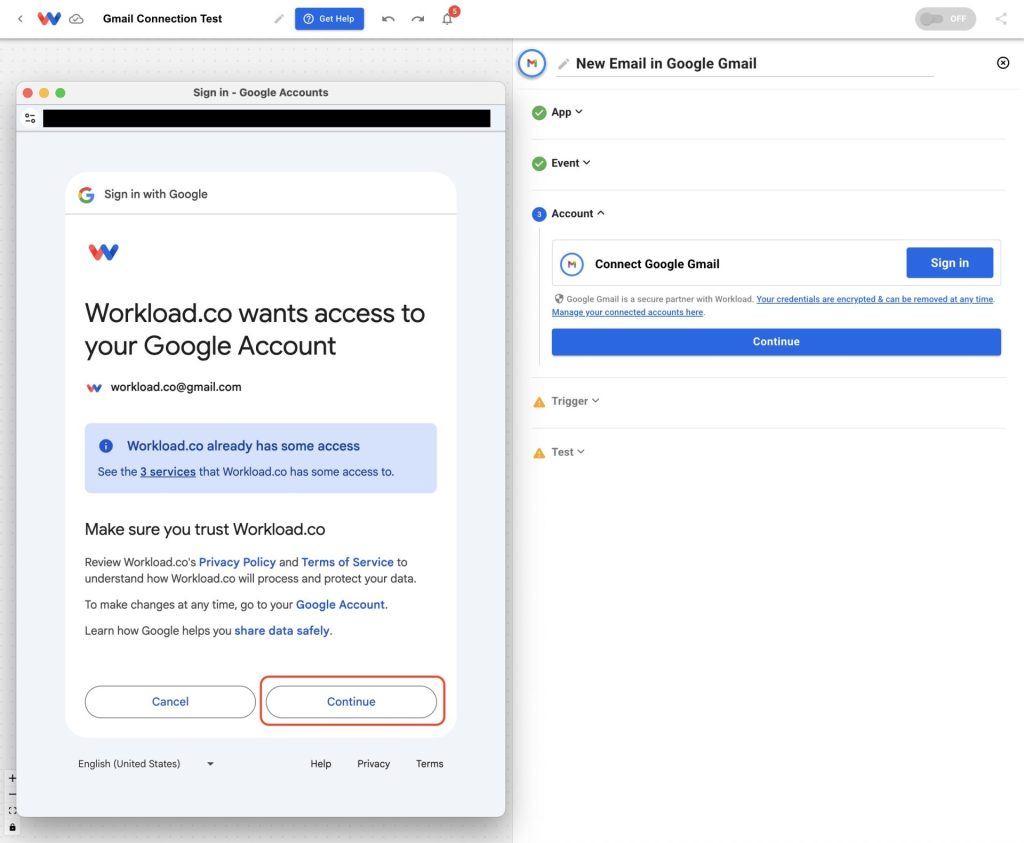The image size is (1024, 843).
Task: Click the share icon in the top bar
Action: coord(1001,19)
